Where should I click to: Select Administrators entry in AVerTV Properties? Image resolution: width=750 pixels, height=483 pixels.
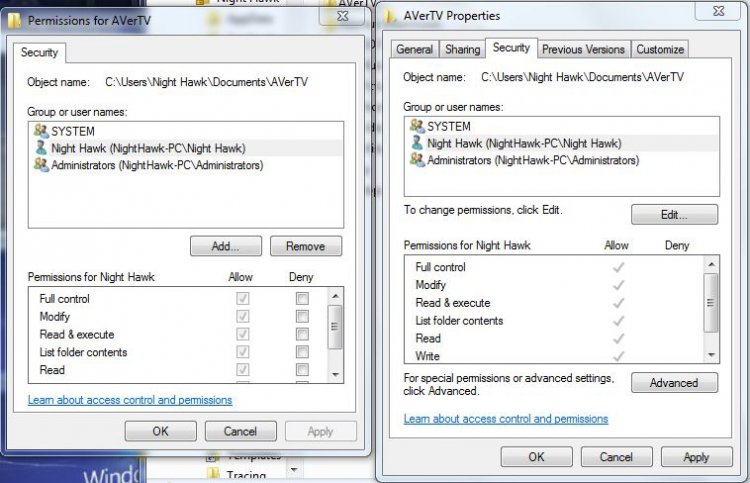(x=562, y=160)
